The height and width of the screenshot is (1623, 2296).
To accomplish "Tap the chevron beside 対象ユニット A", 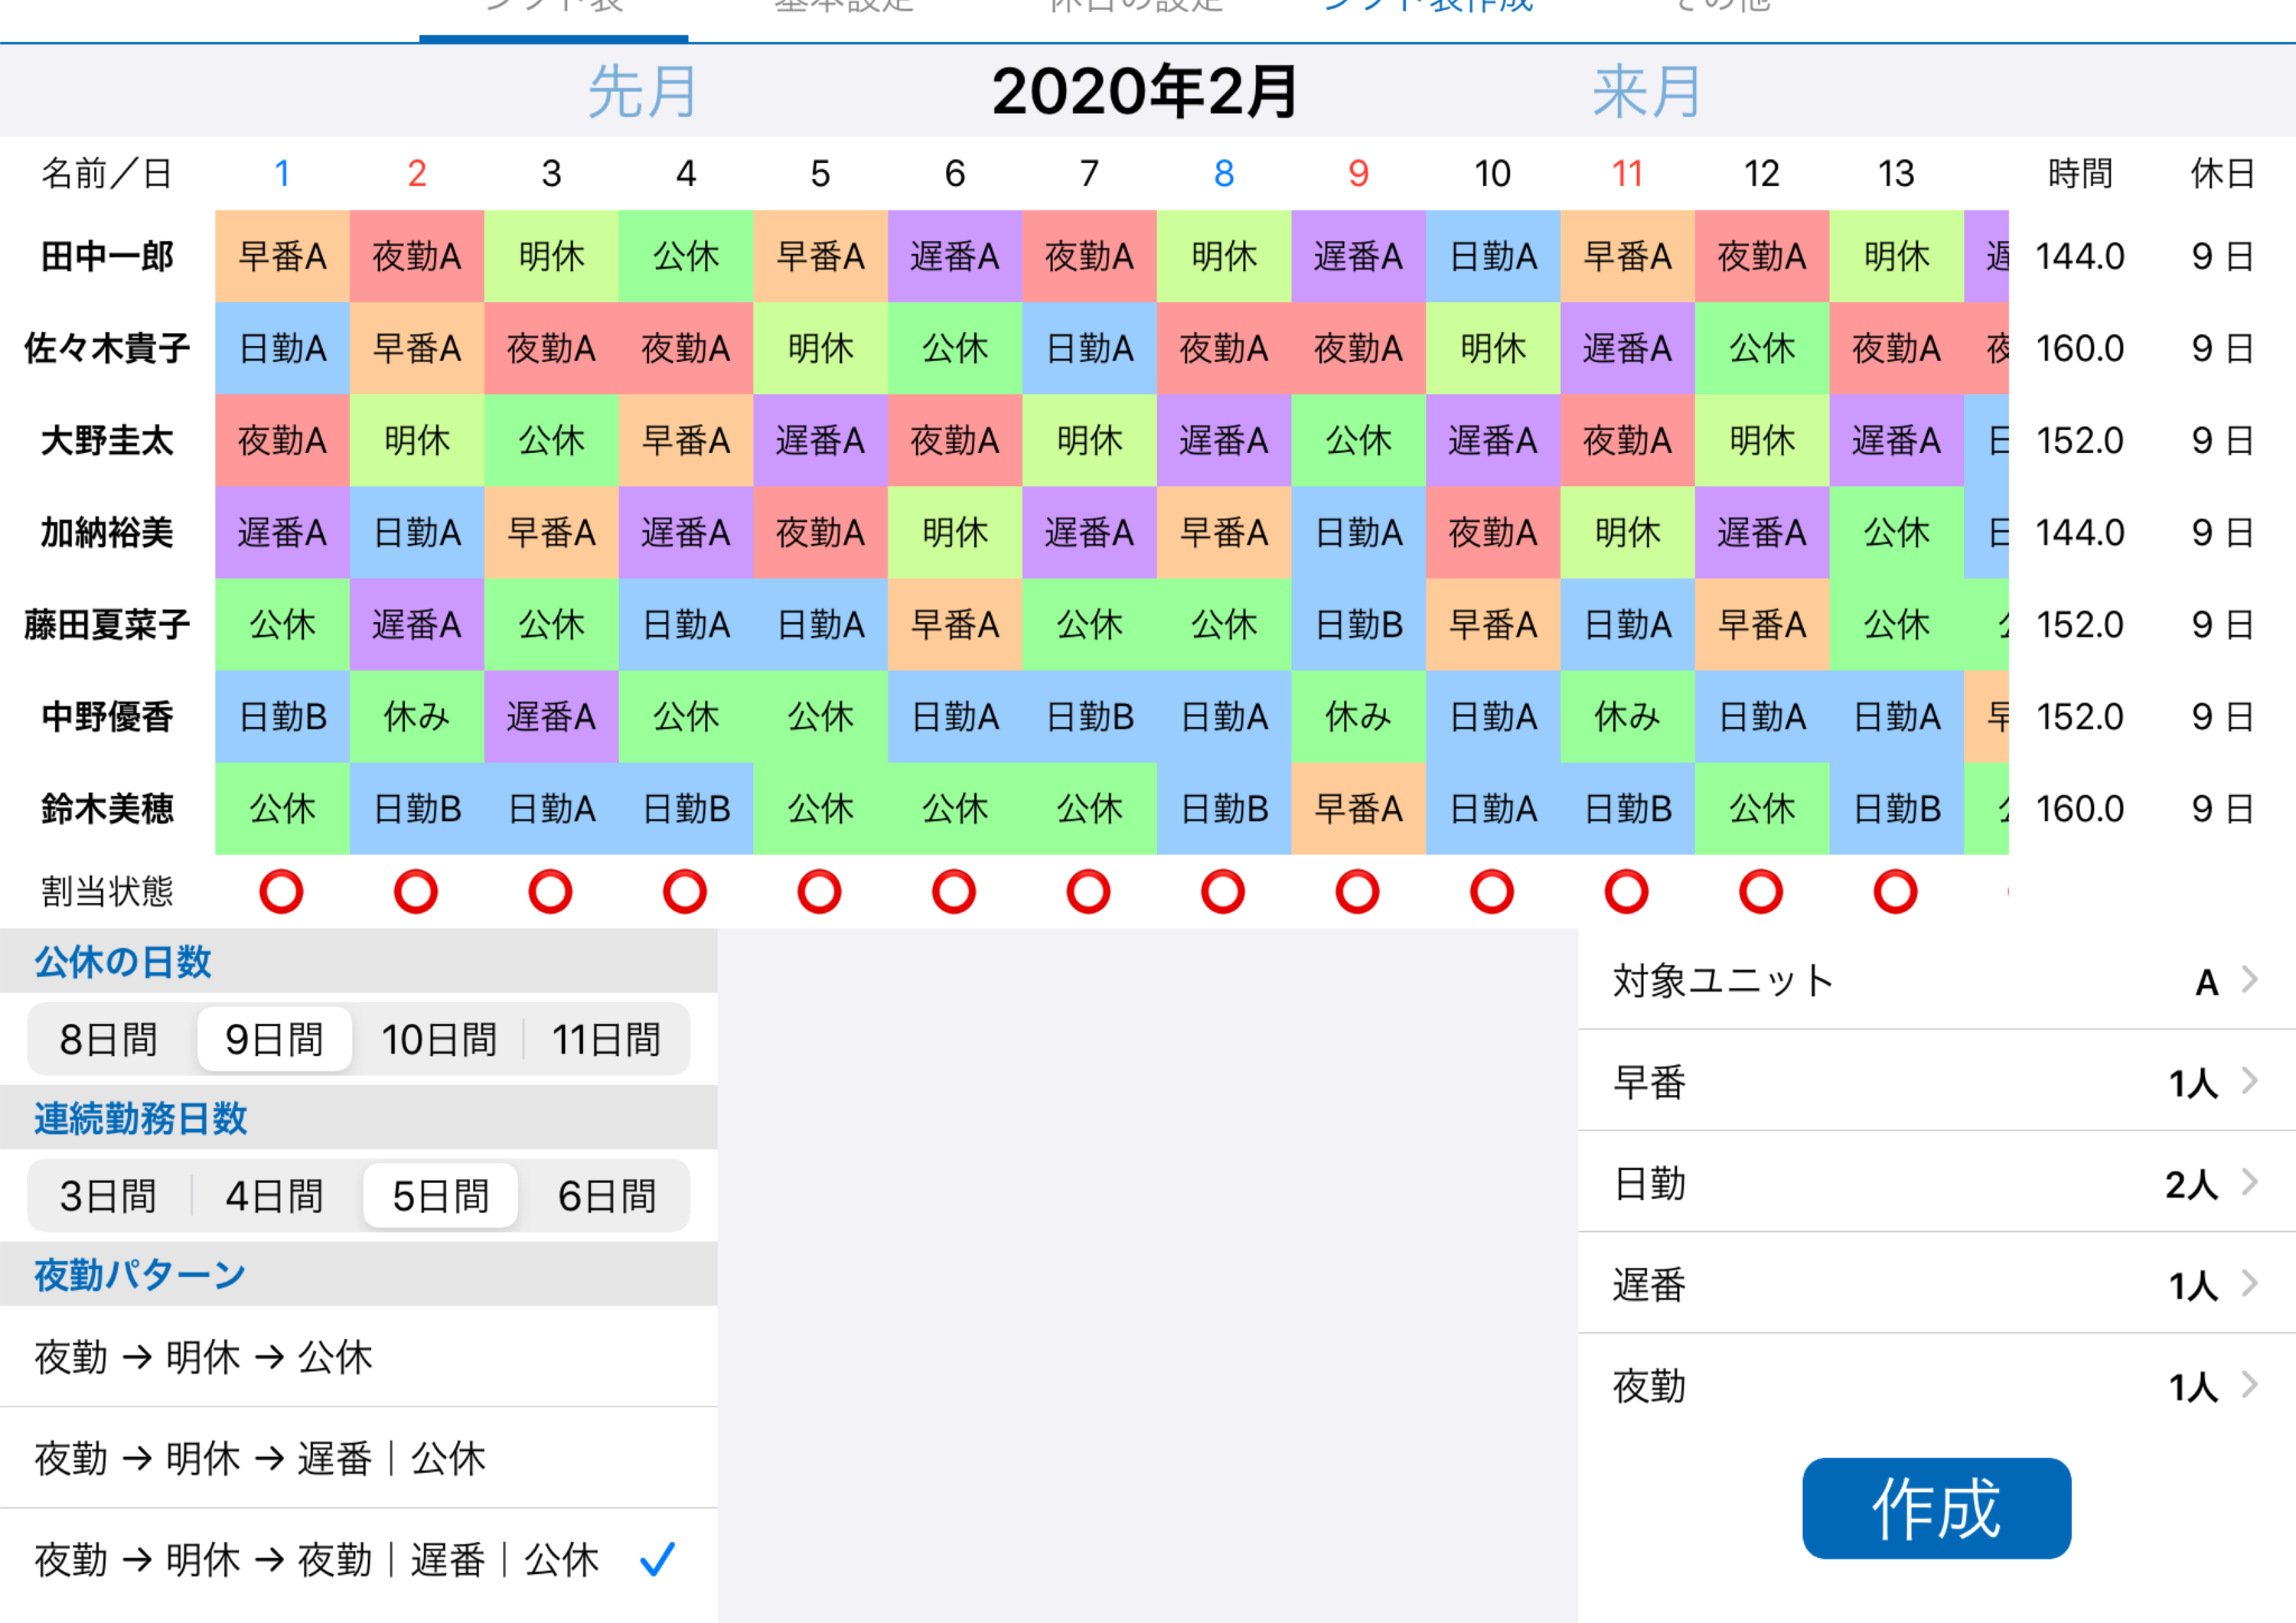I will click(x=2249, y=979).
